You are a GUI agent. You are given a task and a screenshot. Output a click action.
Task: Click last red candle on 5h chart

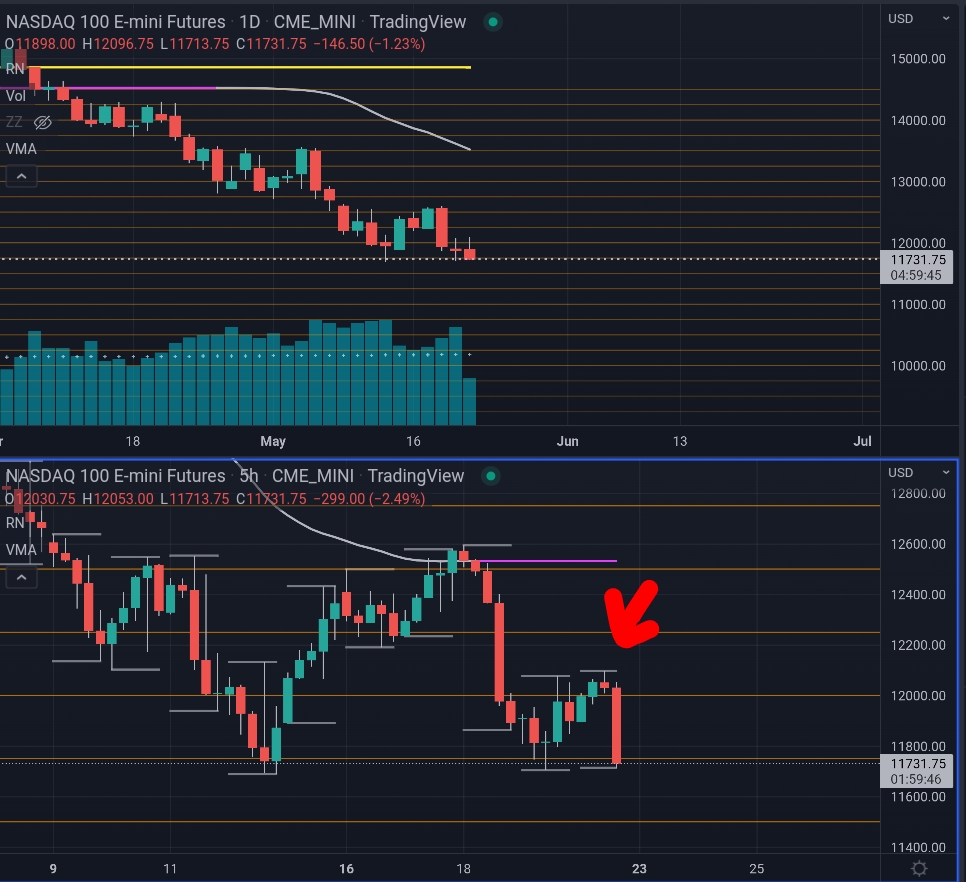(x=616, y=726)
